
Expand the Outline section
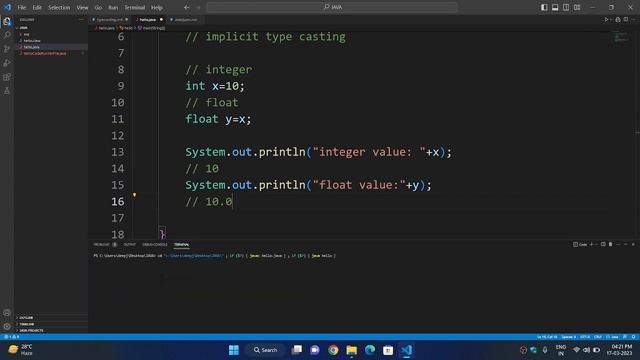51,318
